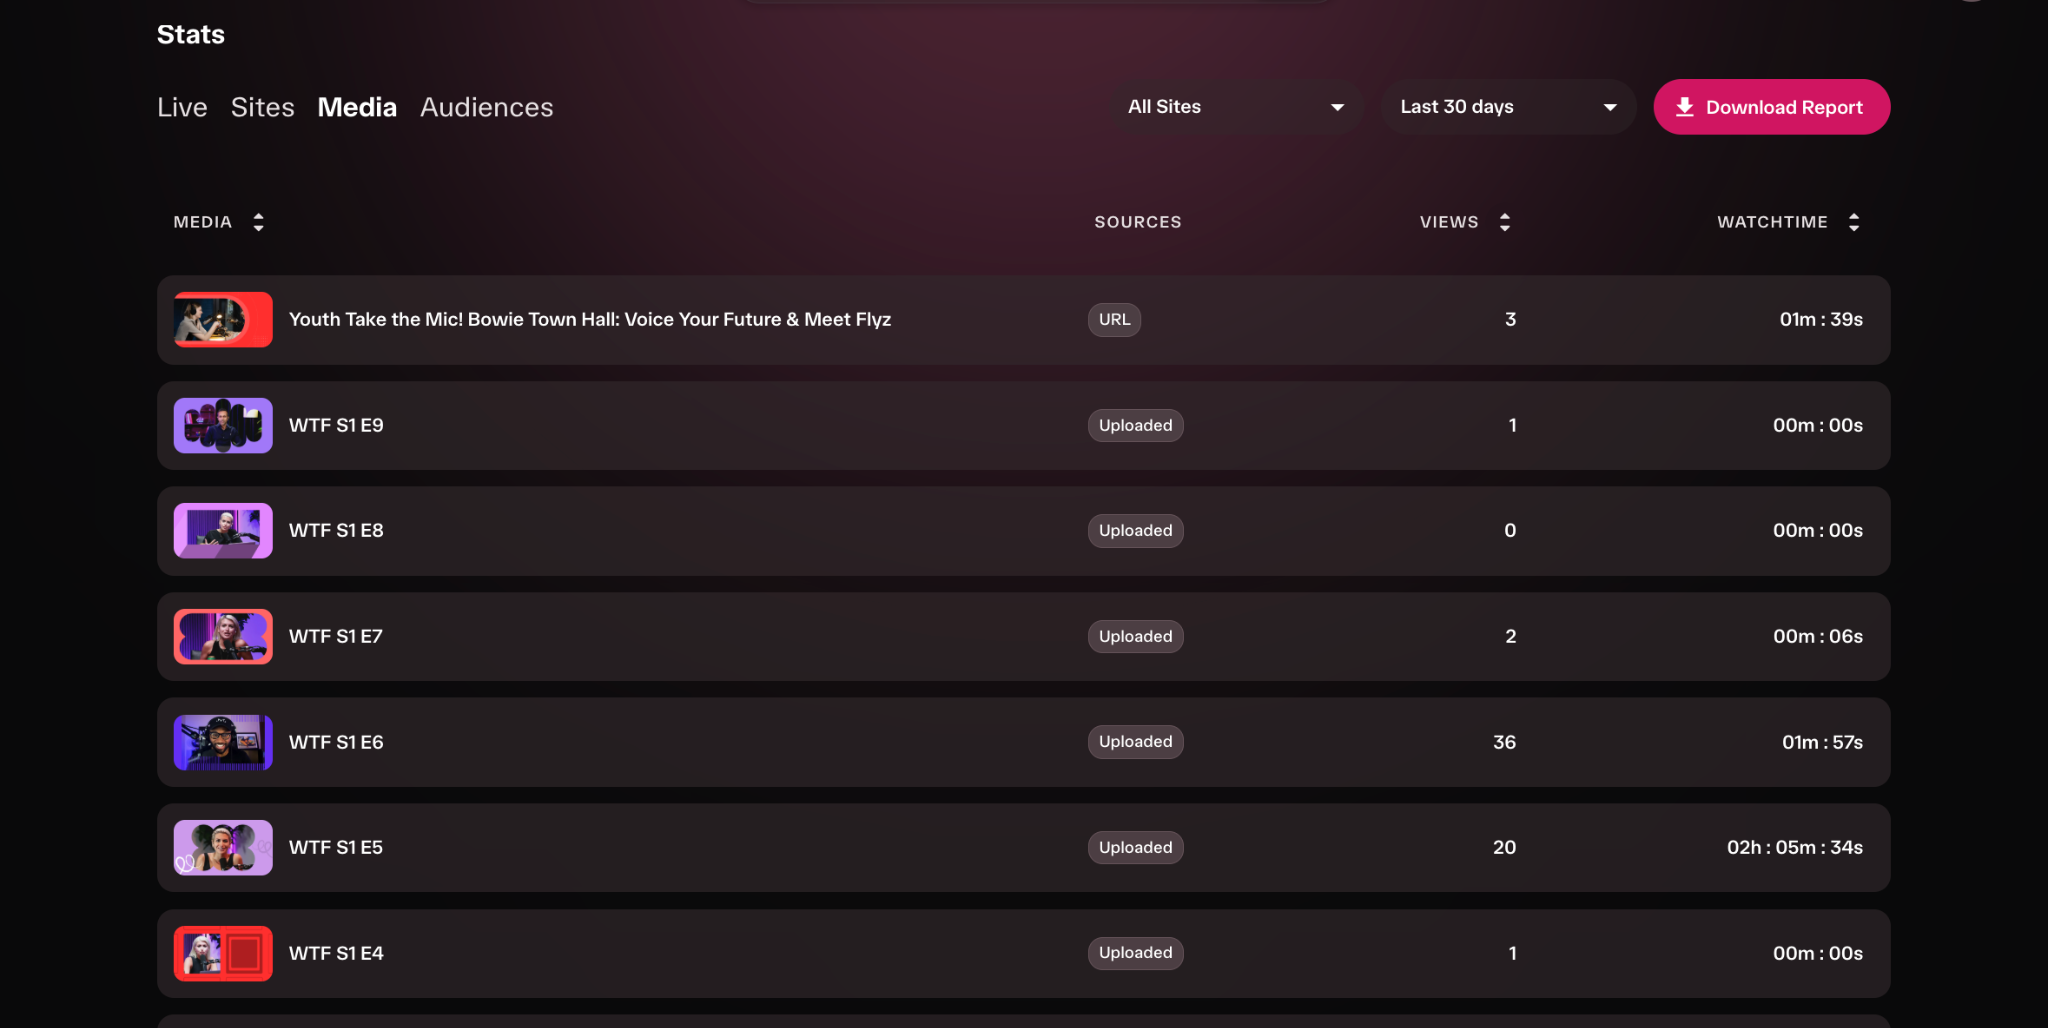Switch to the Sites tab
Screen dimensions: 2048x1028
click(263, 107)
